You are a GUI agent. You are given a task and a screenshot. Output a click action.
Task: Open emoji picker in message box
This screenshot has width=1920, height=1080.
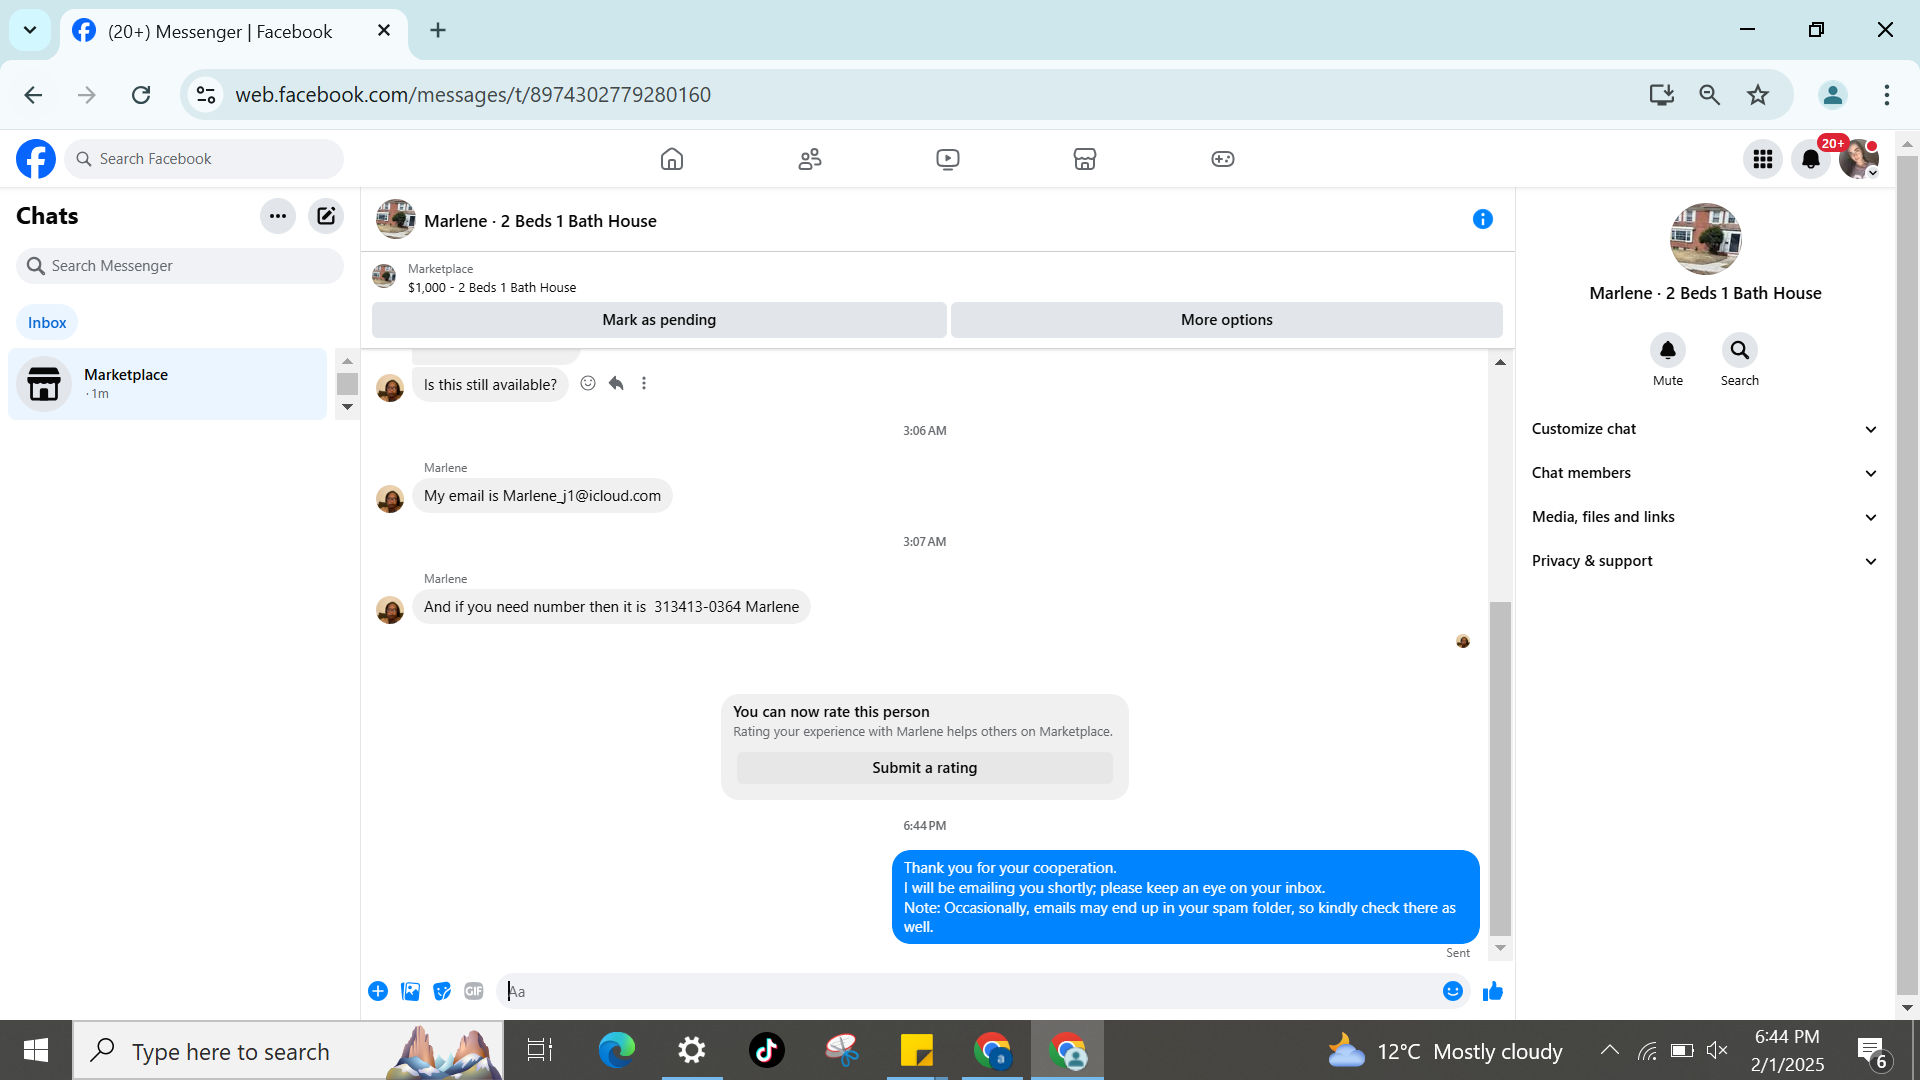click(x=1452, y=991)
